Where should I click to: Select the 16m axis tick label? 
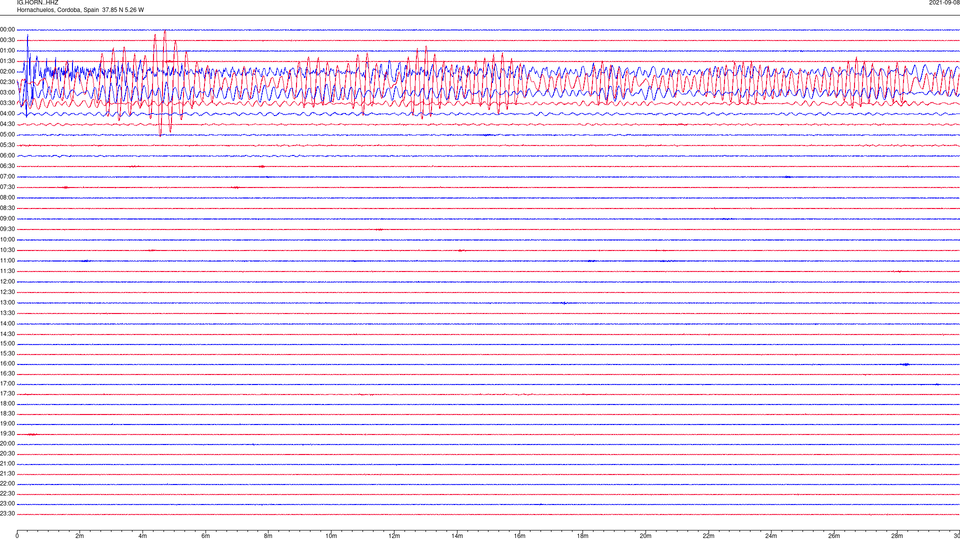point(520,536)
